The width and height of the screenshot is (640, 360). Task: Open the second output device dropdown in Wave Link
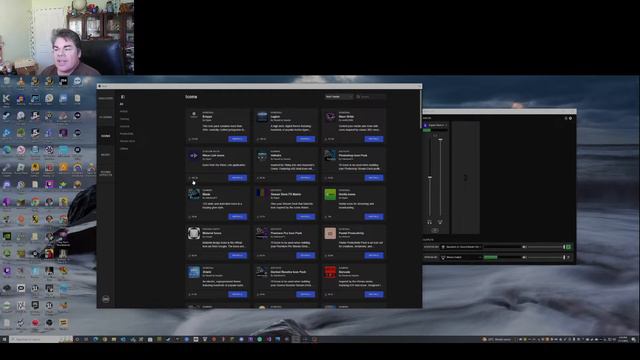click(462, 258)
